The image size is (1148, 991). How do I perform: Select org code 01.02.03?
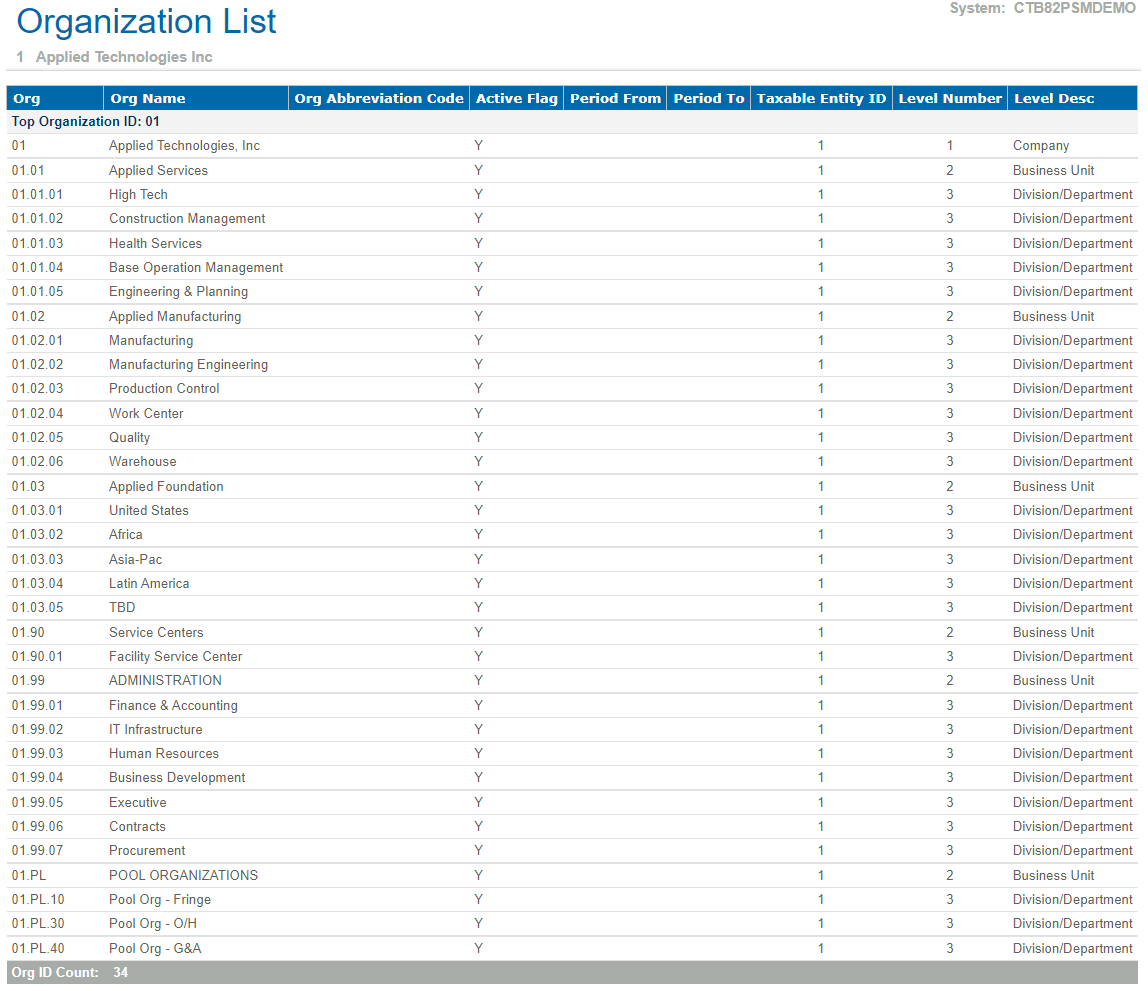click(37, 389)
